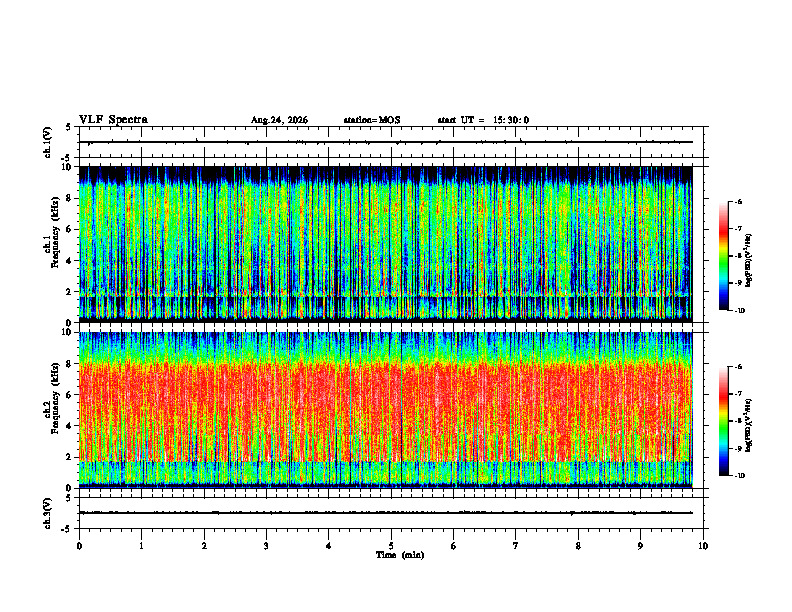Select the 9 minute tick label on time axis
792x612 pixels.
click(640, 546)
